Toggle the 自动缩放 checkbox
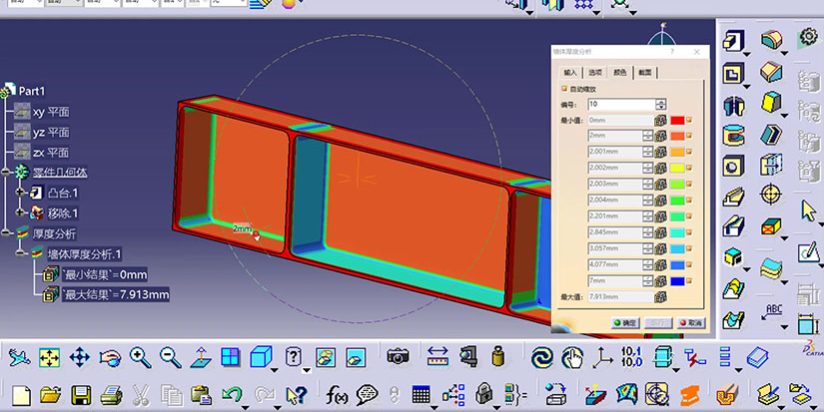Screen dimensions: 824x412 (x=565, y=89)
